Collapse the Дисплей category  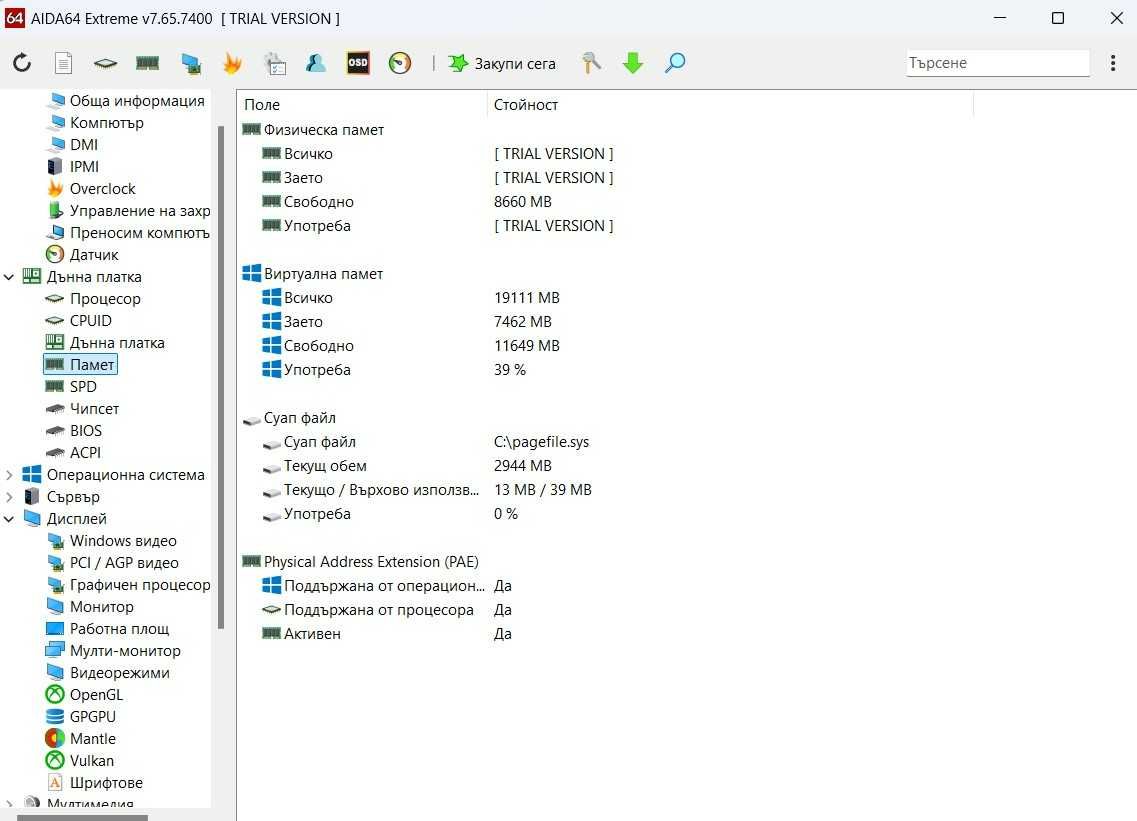coord(9,519)
